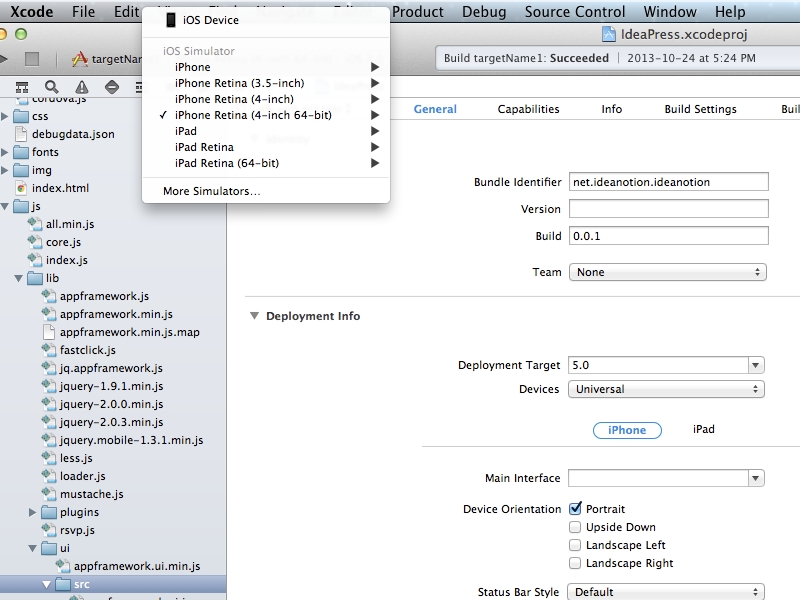The height and width of the screenshot is (600, 800).
Task: Click the fonts folder icon
Action: click(x=21, y=152)
